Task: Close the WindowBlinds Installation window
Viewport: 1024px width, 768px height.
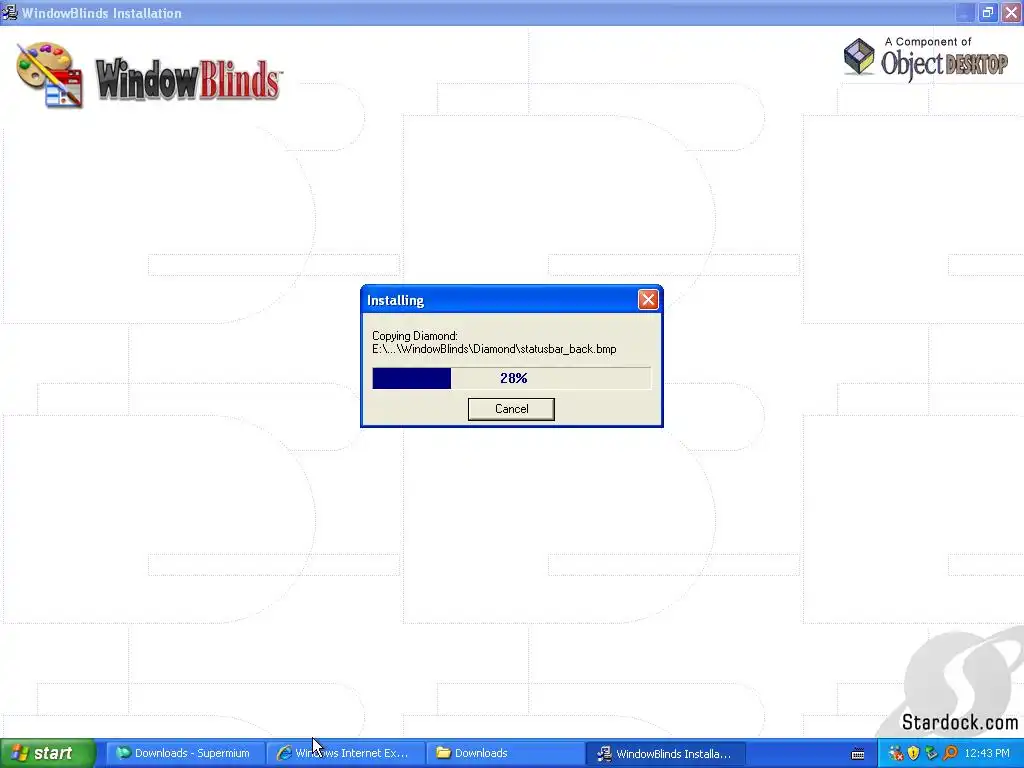Action: (x=1011, y=12)
